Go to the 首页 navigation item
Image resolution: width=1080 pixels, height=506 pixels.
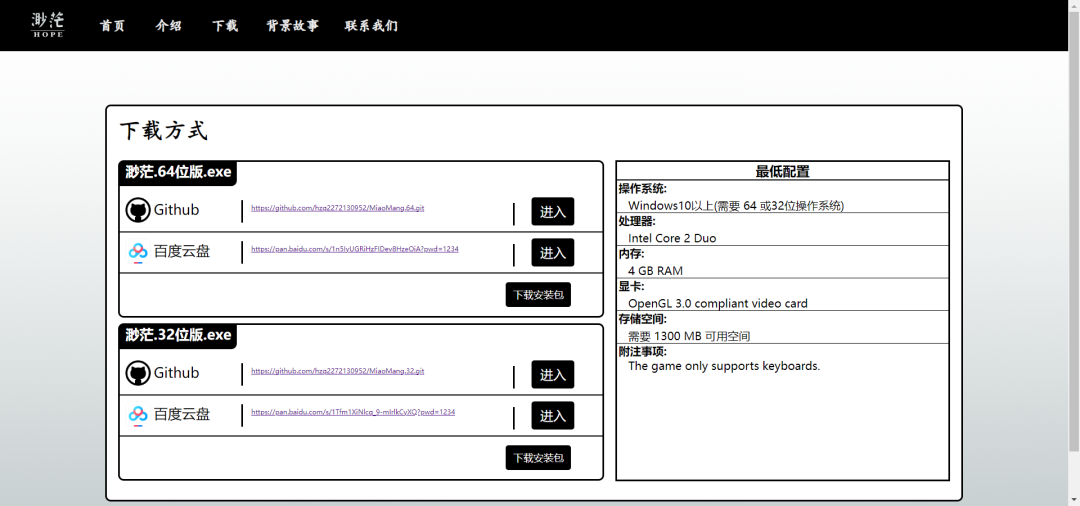tap(112, 26)
